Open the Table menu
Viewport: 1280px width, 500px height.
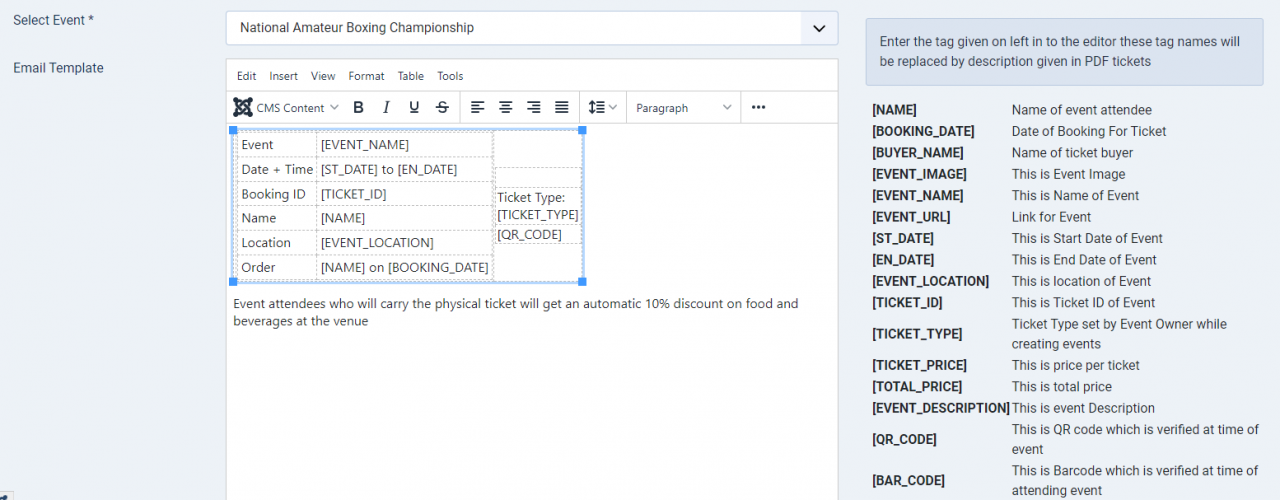[410, 76]
